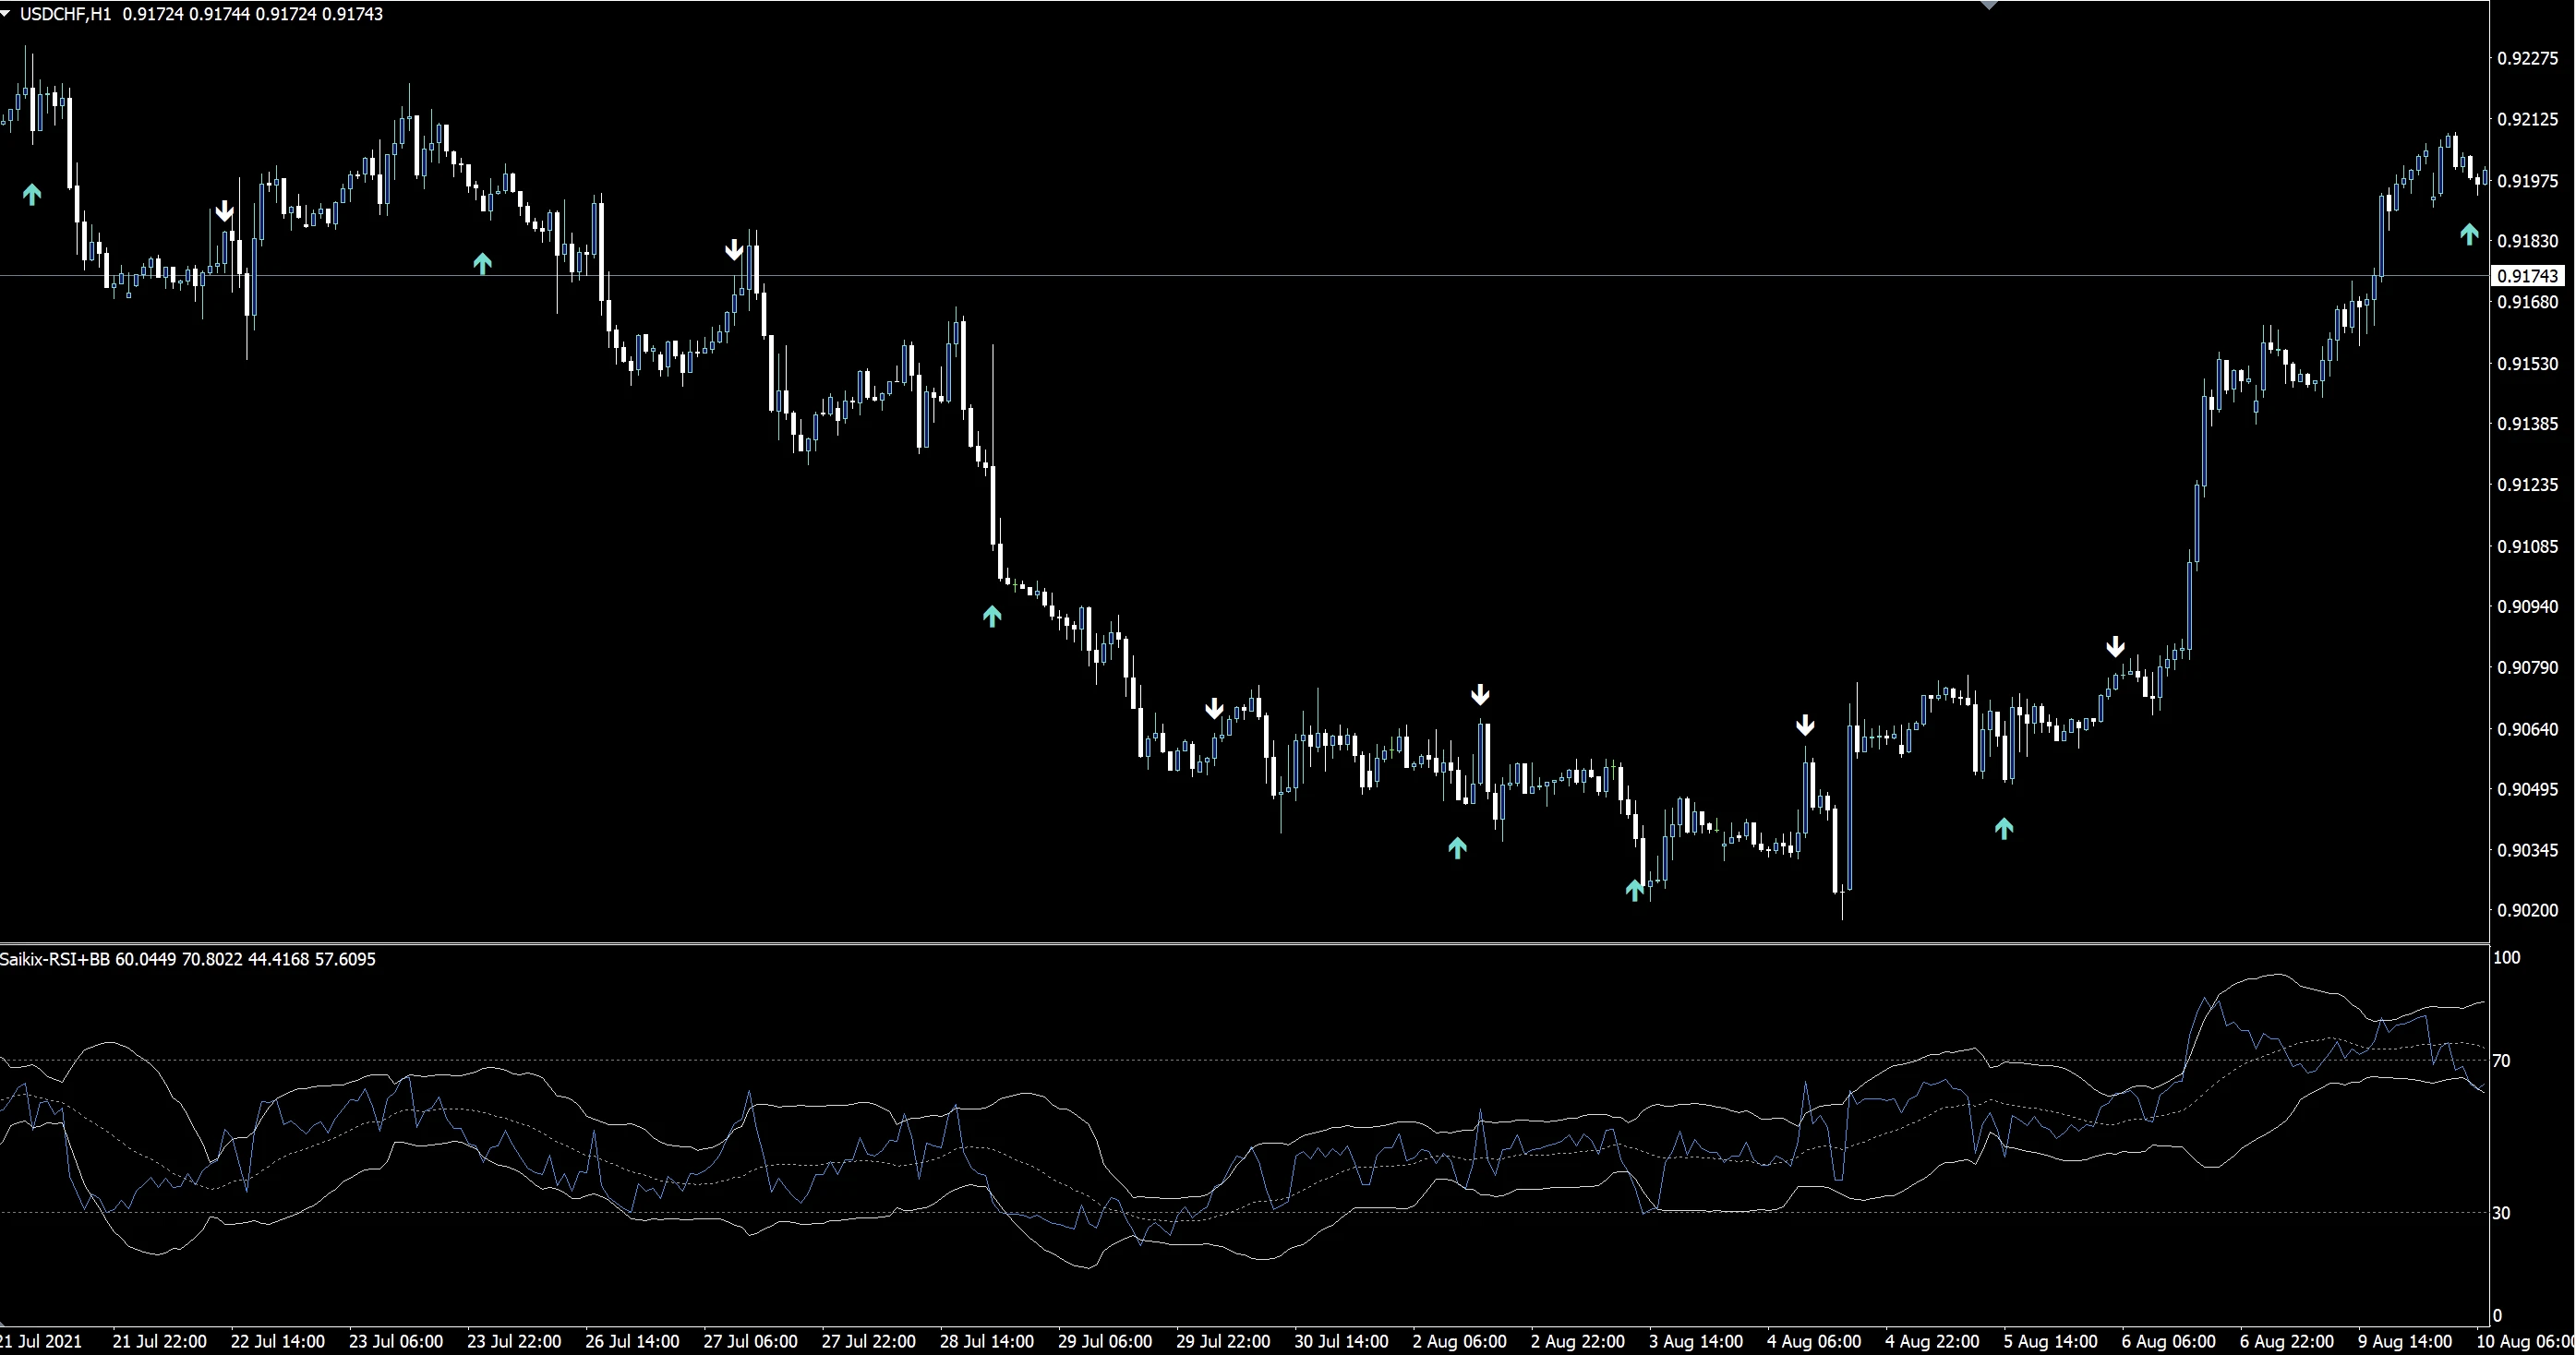Click the down arrow signal near 2 Aug 06:00
2576x1355 pixels.
[1481, 693]
